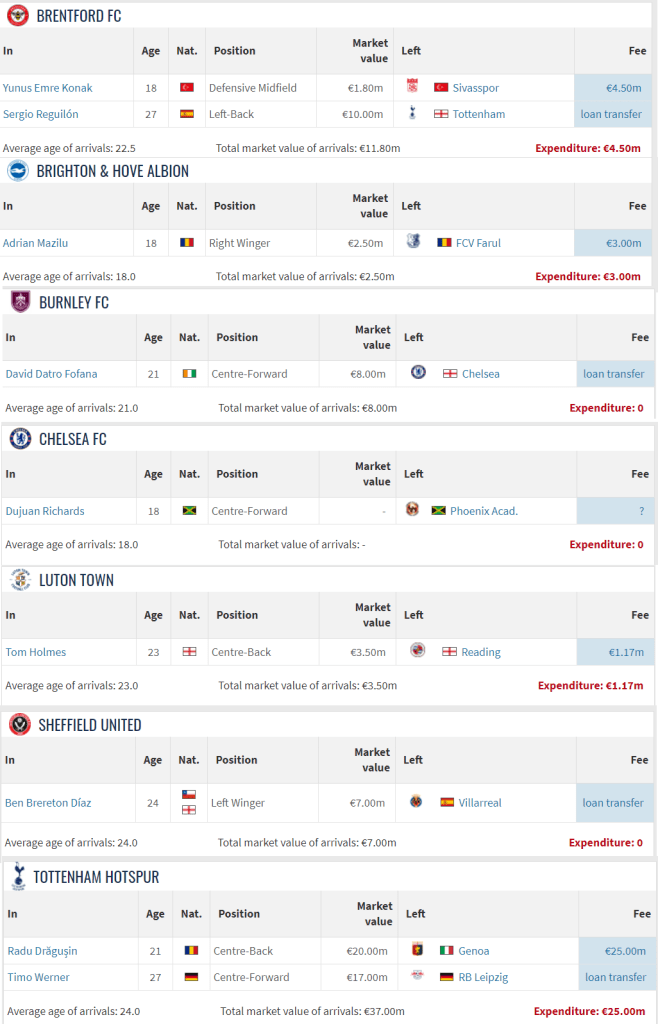
Task: Click the Tottenham Hotspur header crest
Action: 18,877
